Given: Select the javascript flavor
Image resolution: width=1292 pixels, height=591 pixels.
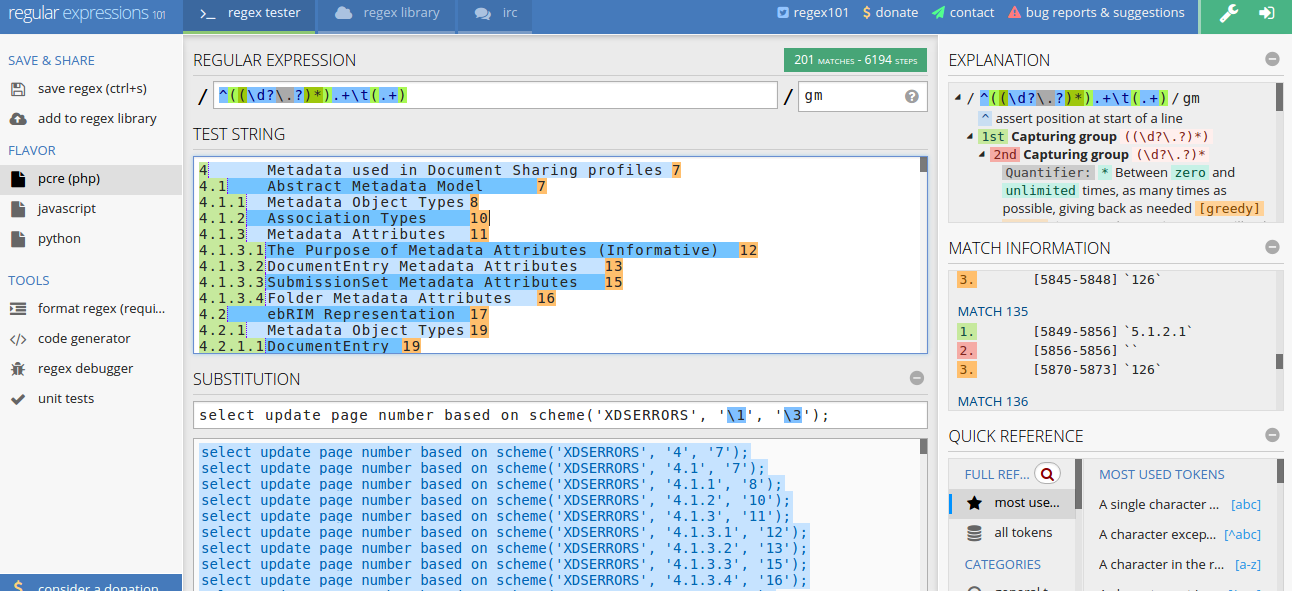Looking at the screenshot, I should coord(66,209).
